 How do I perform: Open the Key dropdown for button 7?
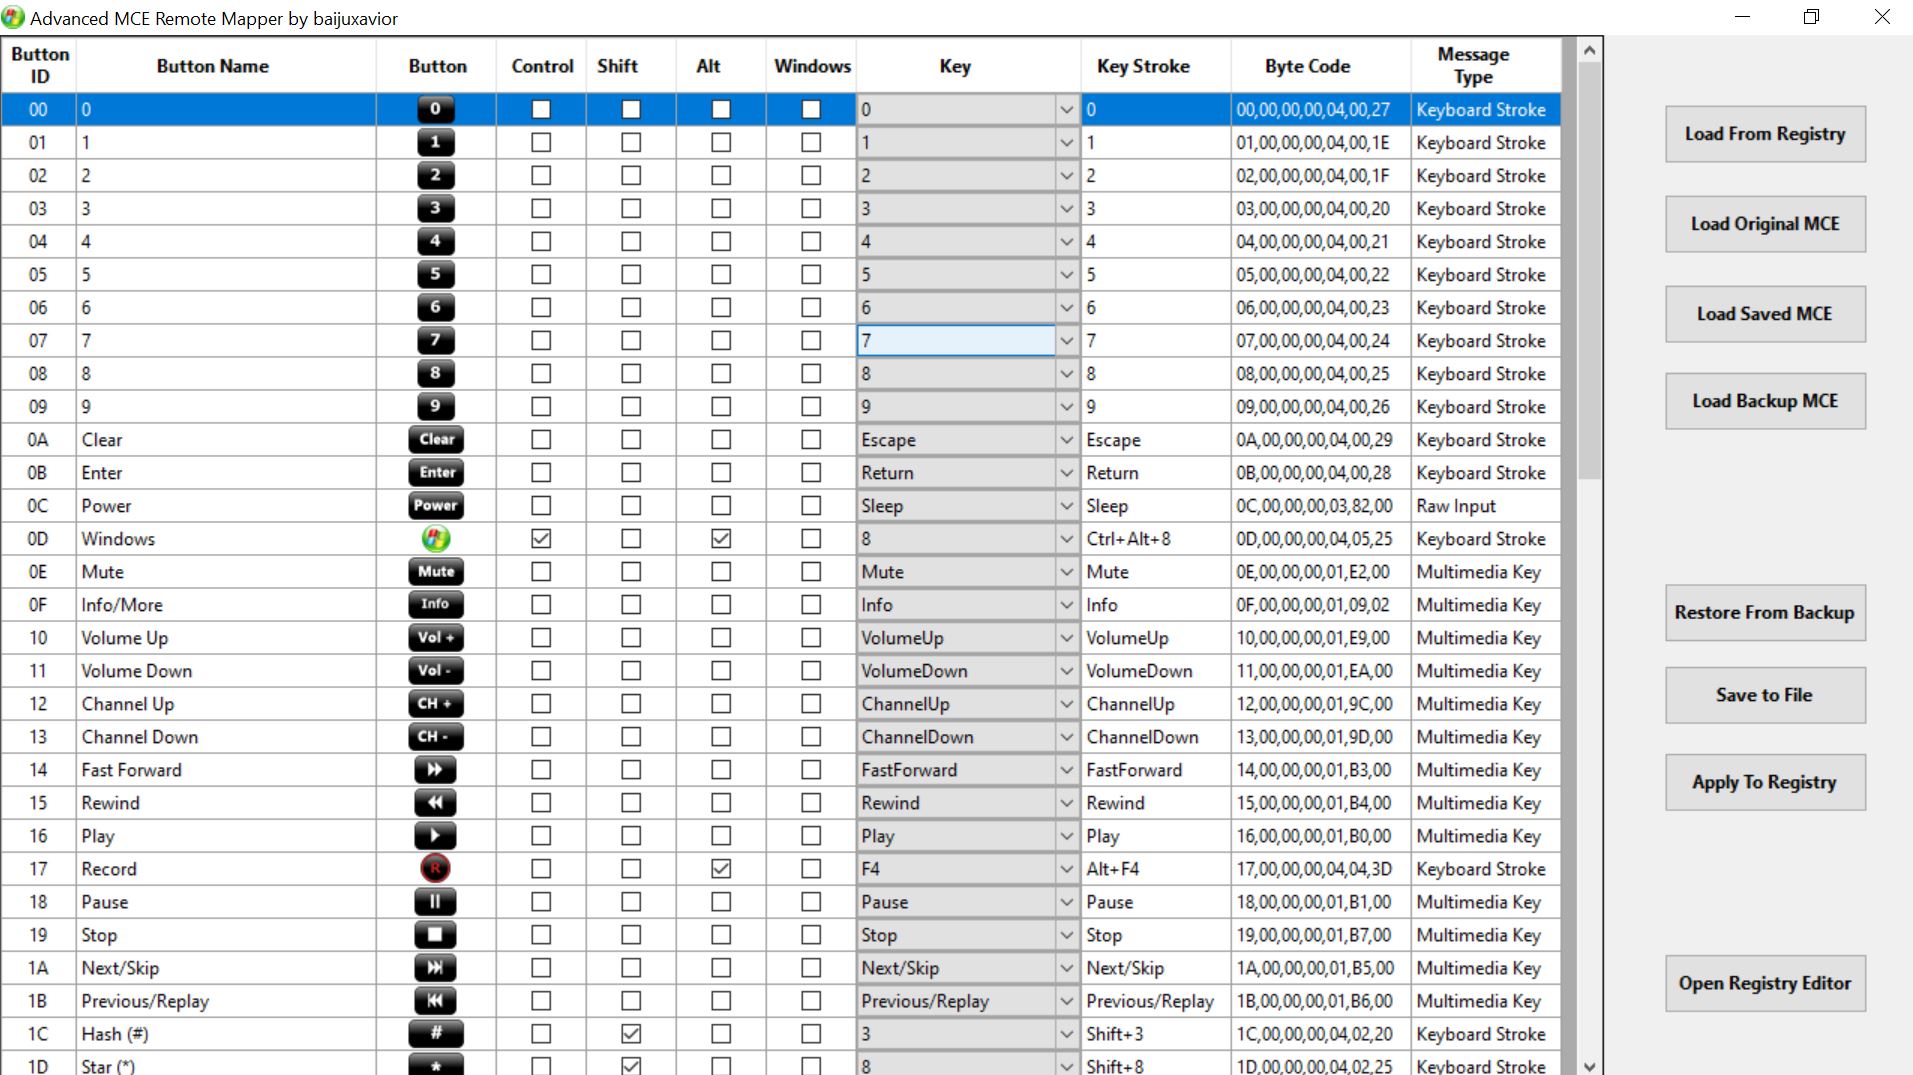(1066, 341)
